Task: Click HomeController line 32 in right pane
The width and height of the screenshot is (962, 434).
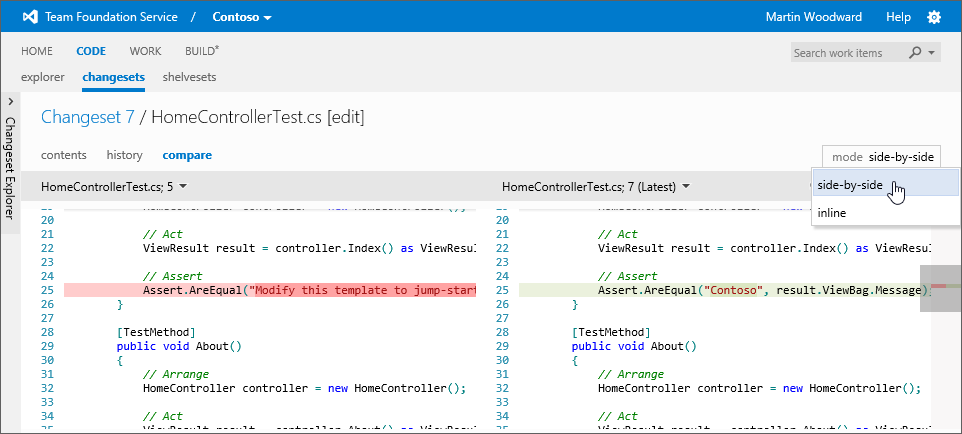Action: [x=760, y=388]
